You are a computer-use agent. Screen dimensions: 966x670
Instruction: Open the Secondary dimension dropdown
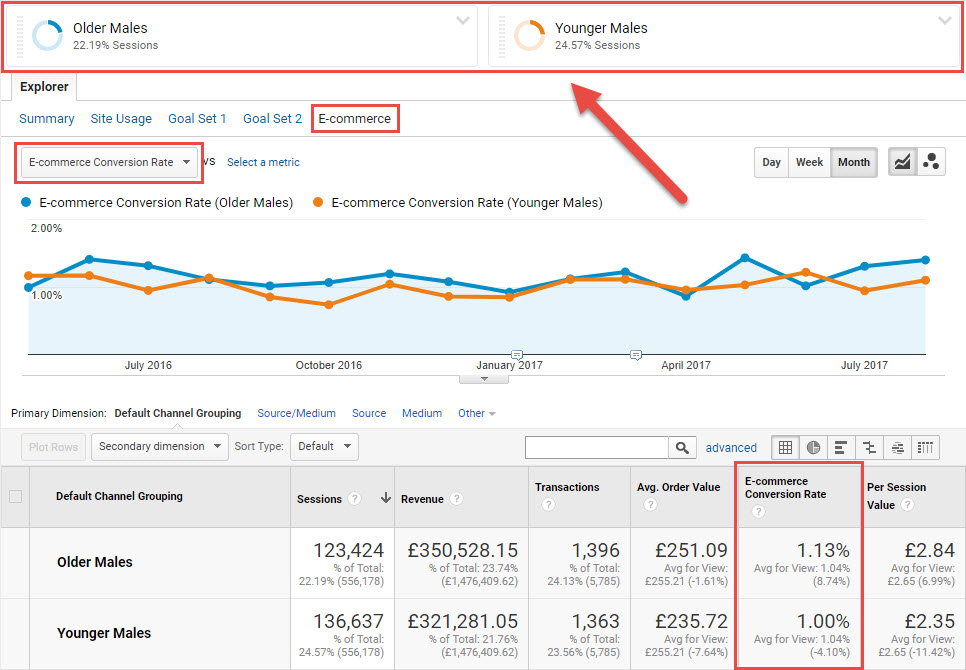158,447
